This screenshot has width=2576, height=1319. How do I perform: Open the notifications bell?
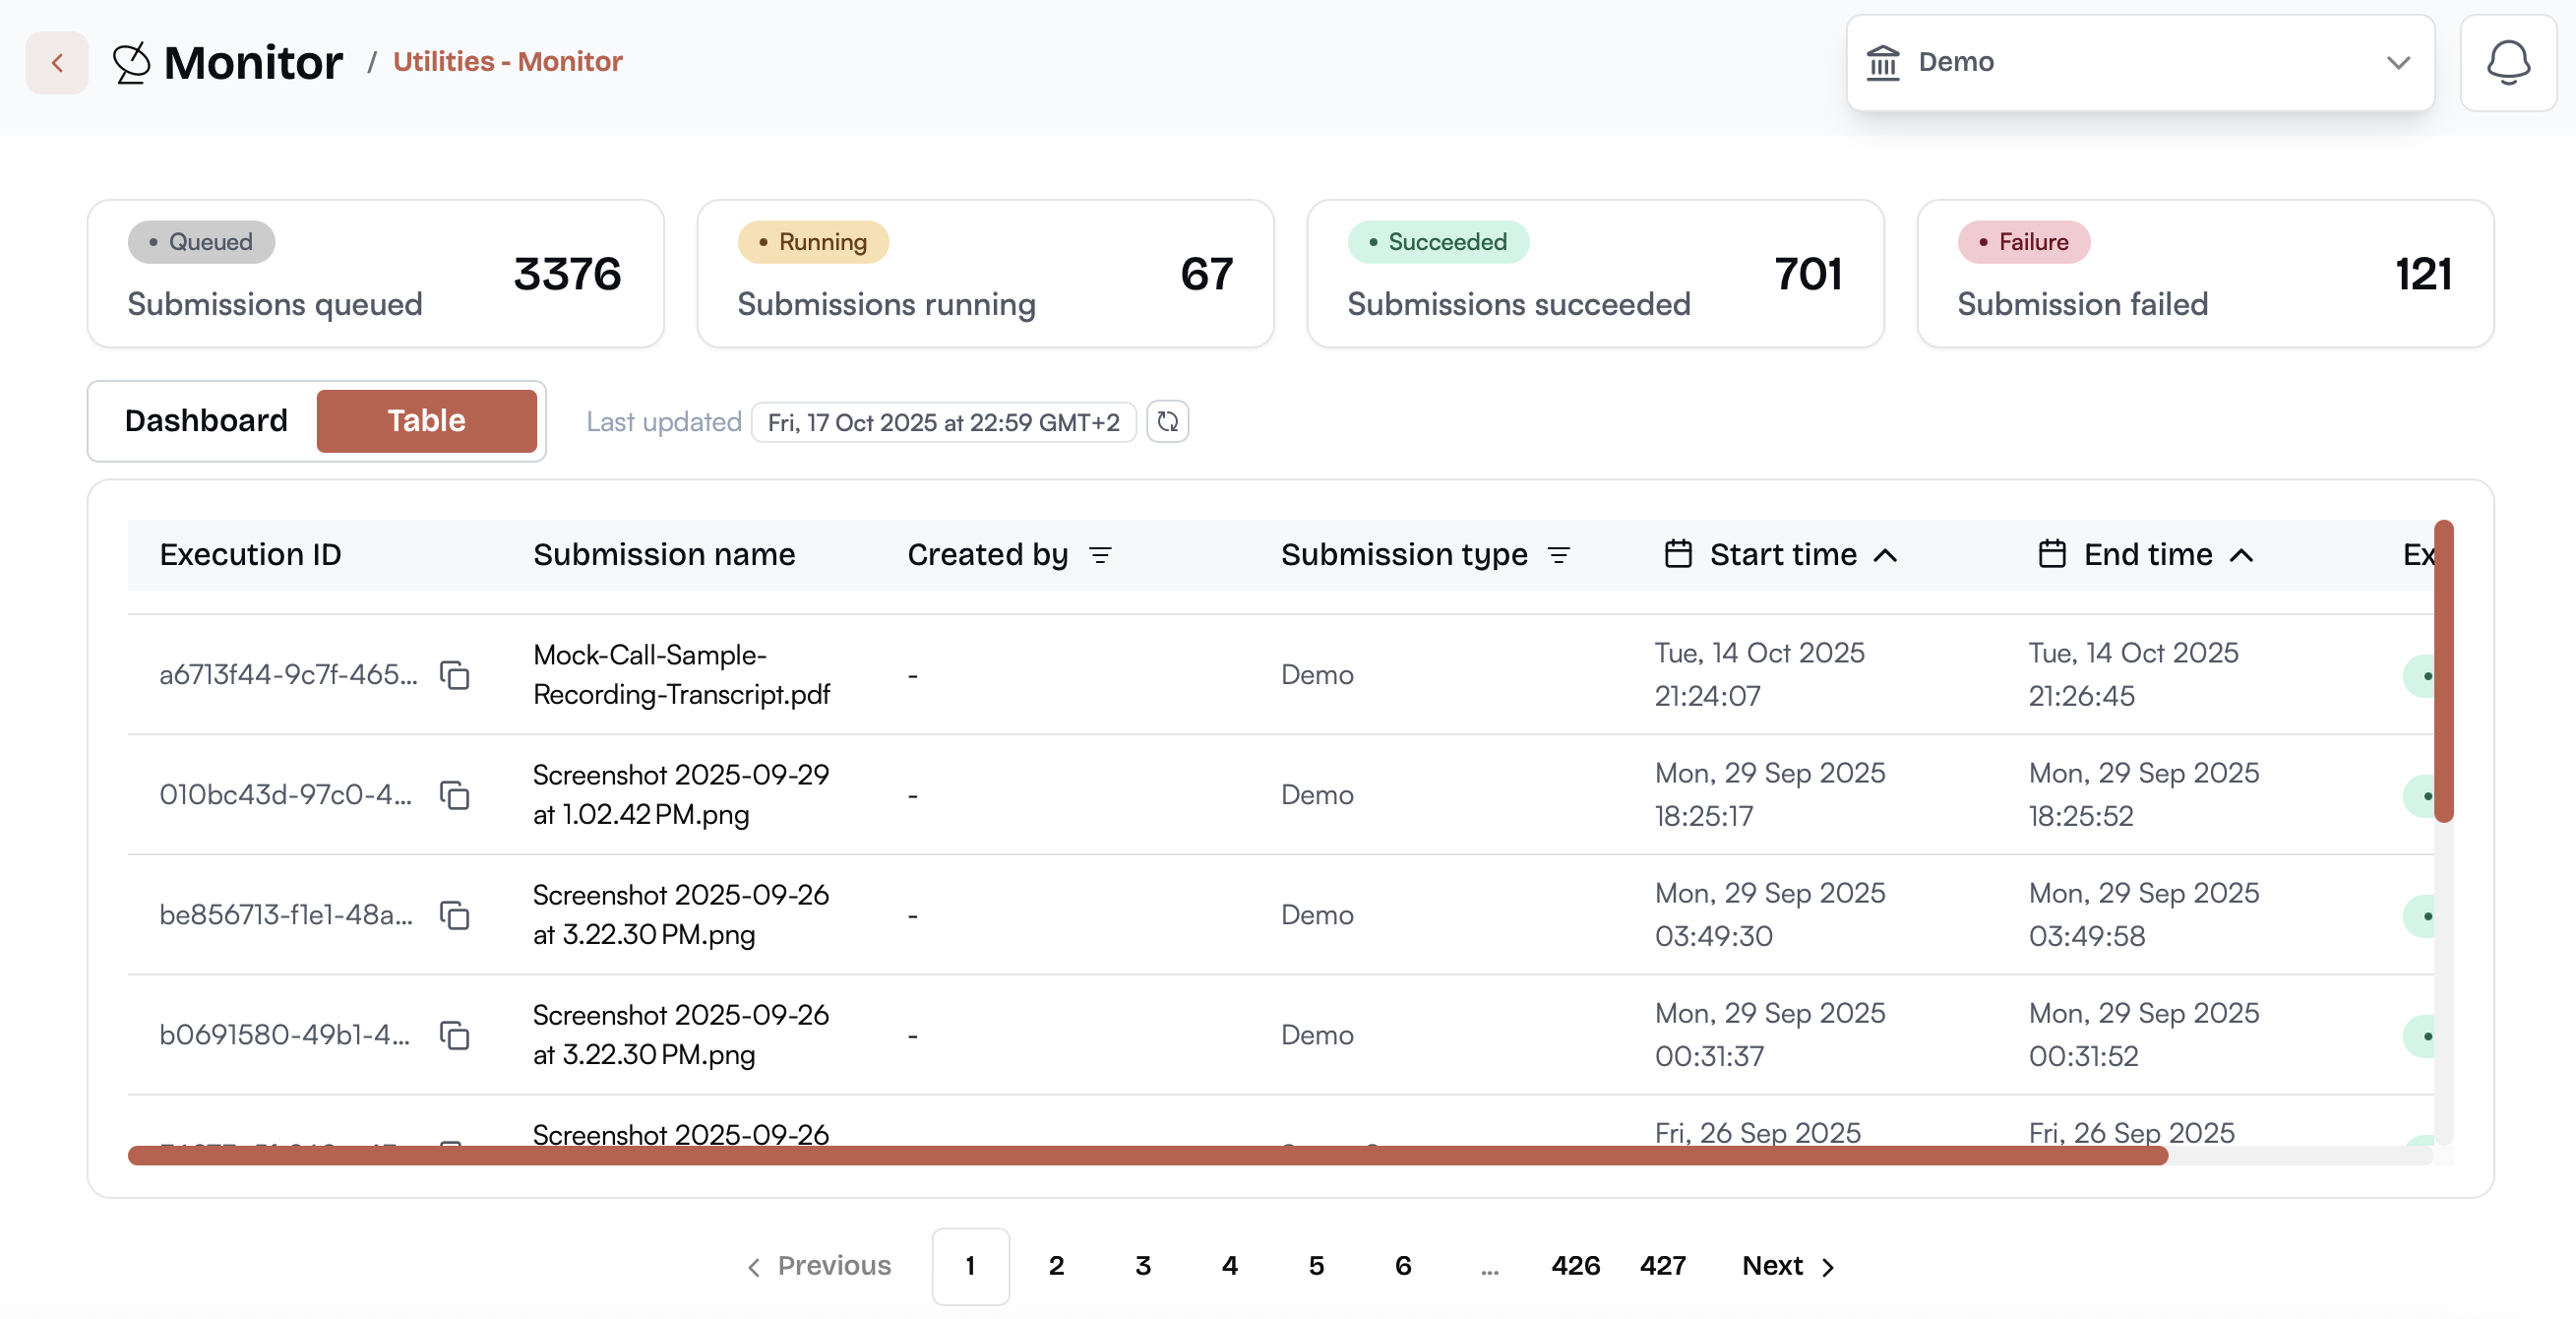tap(2507, 63)
